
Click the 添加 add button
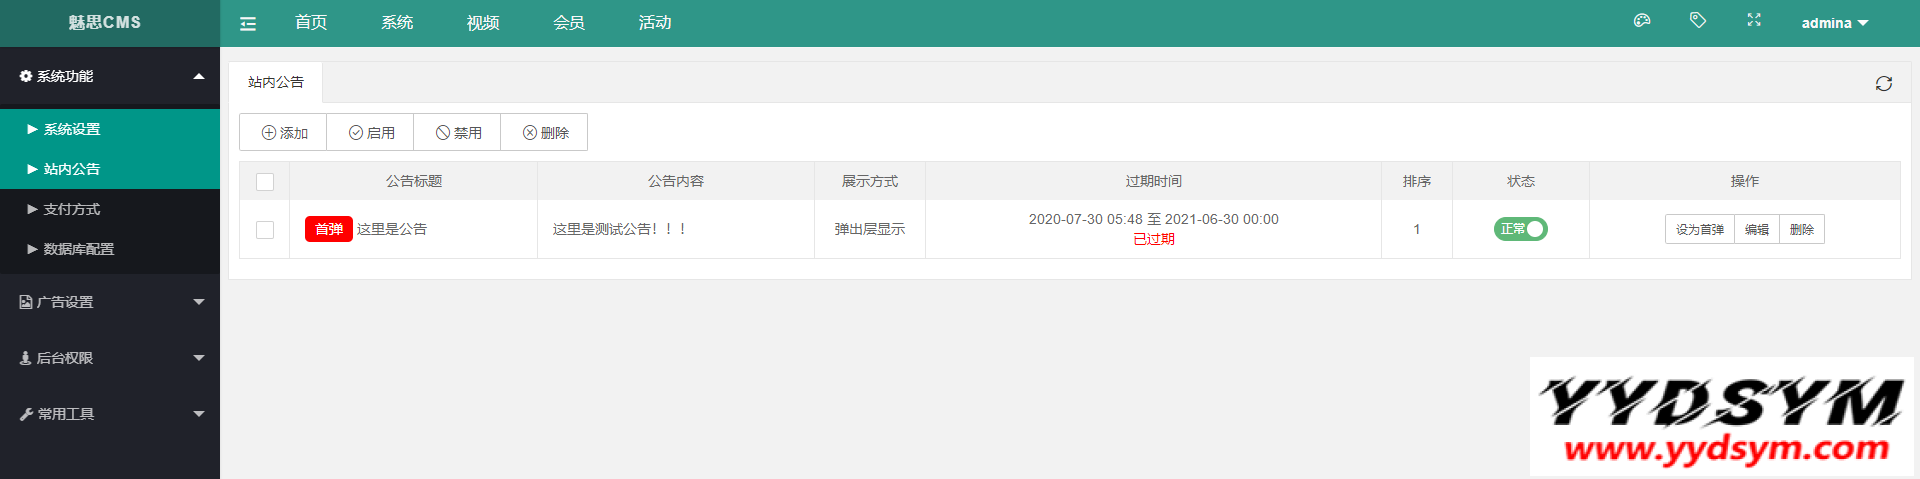pyautogui.click(x=284, y=132)
